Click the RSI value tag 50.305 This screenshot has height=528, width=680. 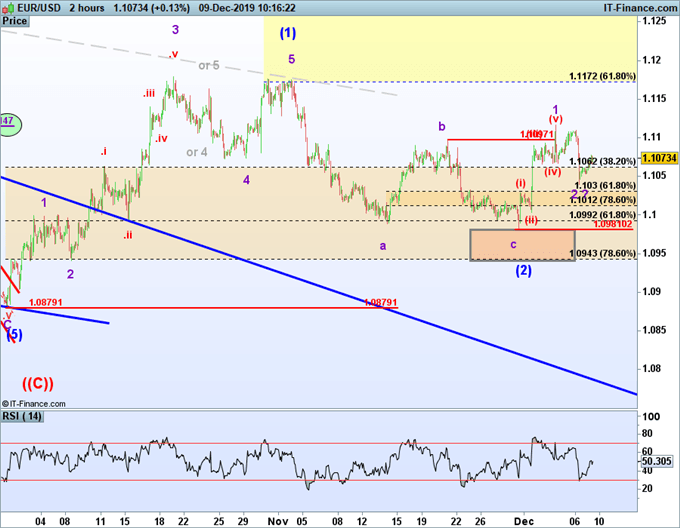pyautogui.click(x=658, y=462)
